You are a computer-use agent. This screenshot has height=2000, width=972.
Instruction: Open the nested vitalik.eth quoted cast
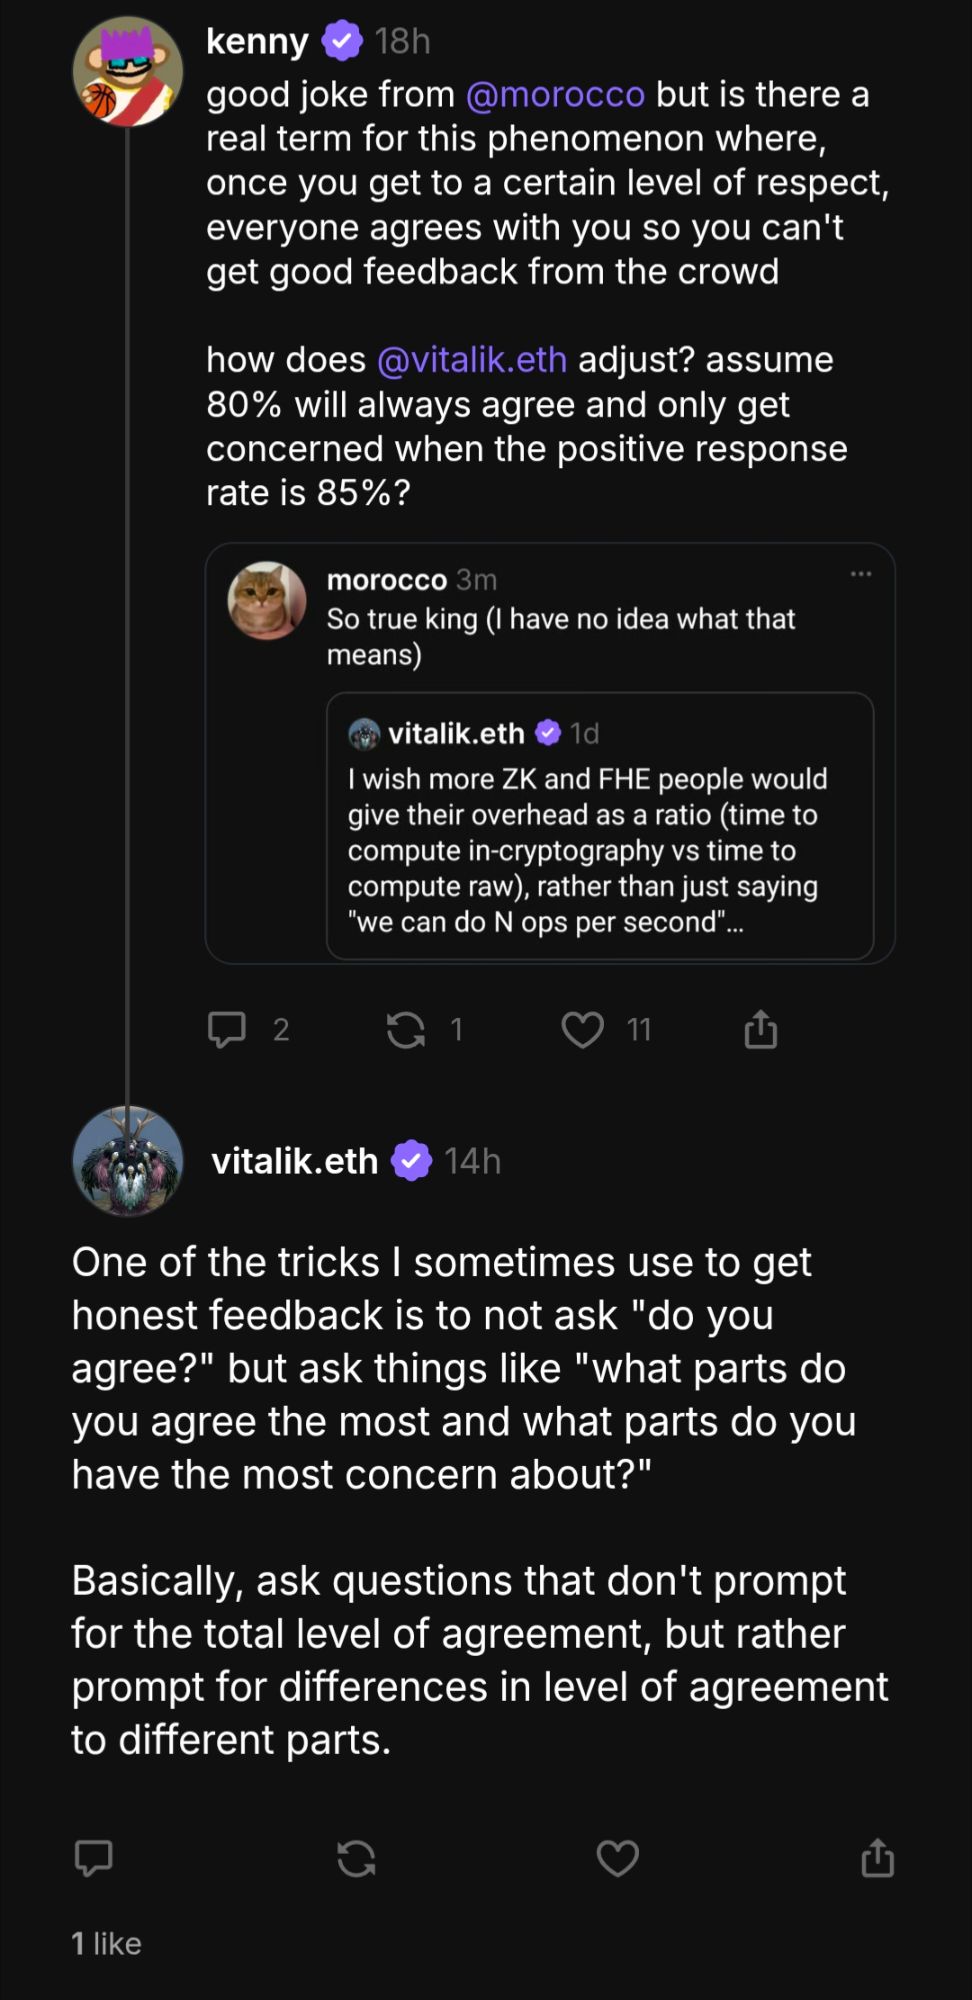tap(600, 850)
